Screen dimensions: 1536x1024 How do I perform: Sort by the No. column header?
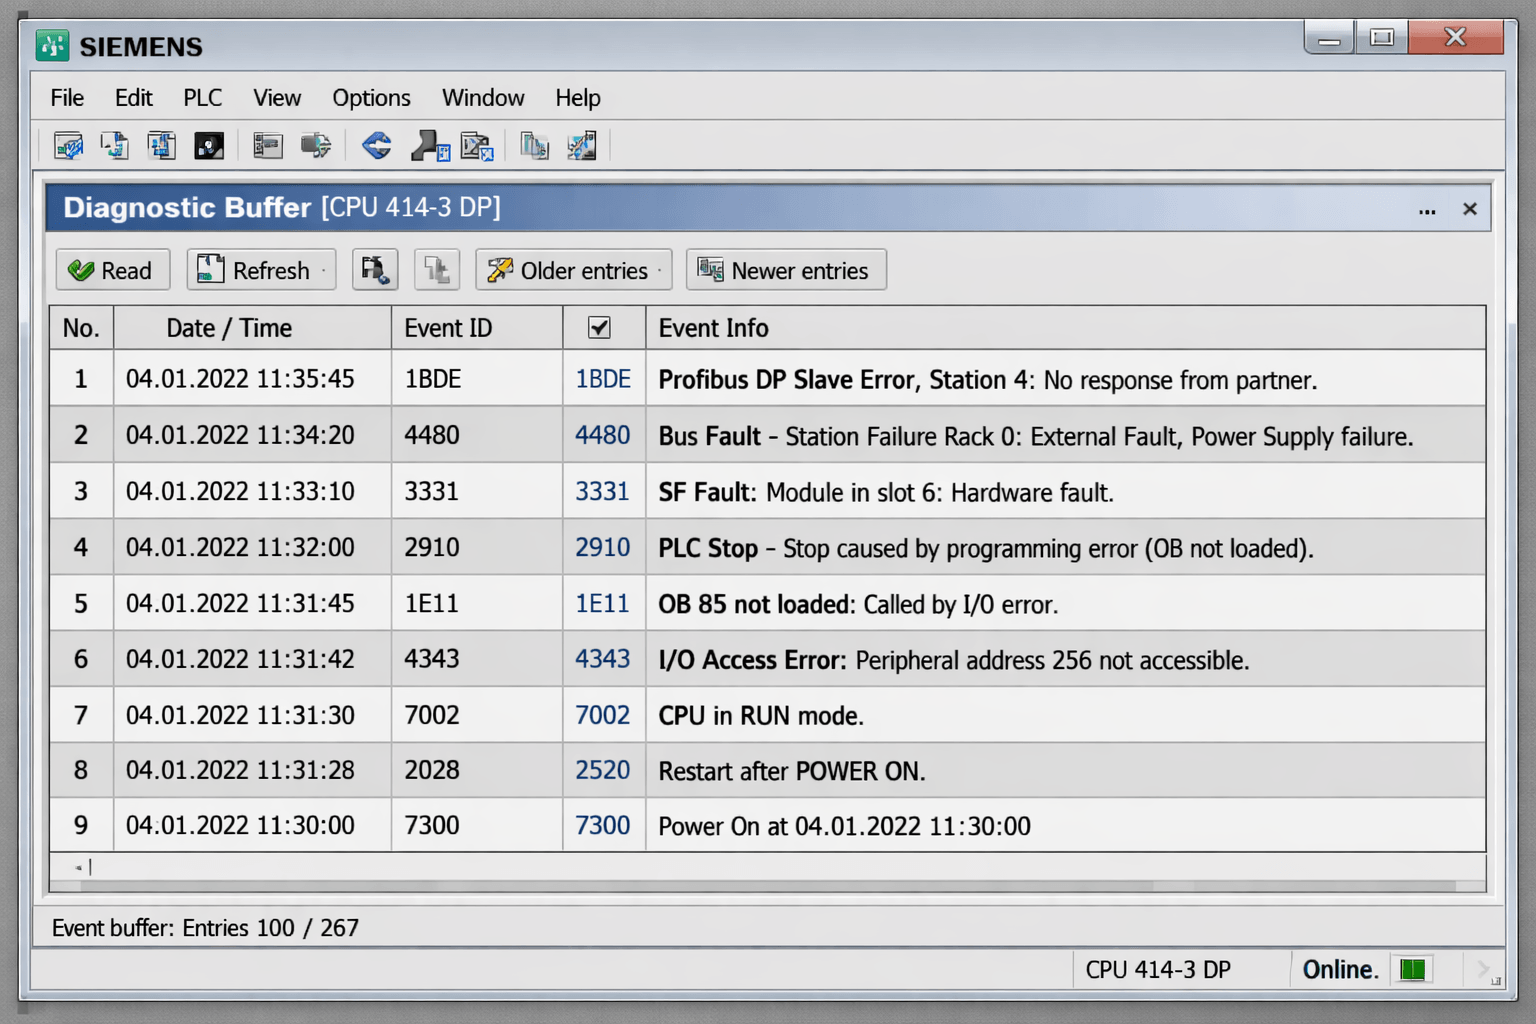click(81, 328)
